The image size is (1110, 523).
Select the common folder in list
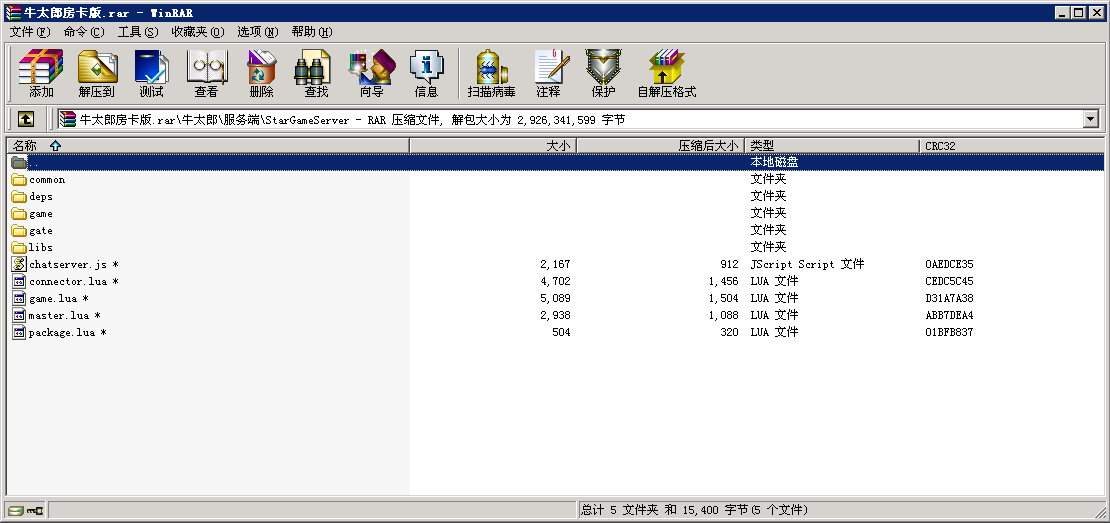pyautogui.click(x=47, y=180)
